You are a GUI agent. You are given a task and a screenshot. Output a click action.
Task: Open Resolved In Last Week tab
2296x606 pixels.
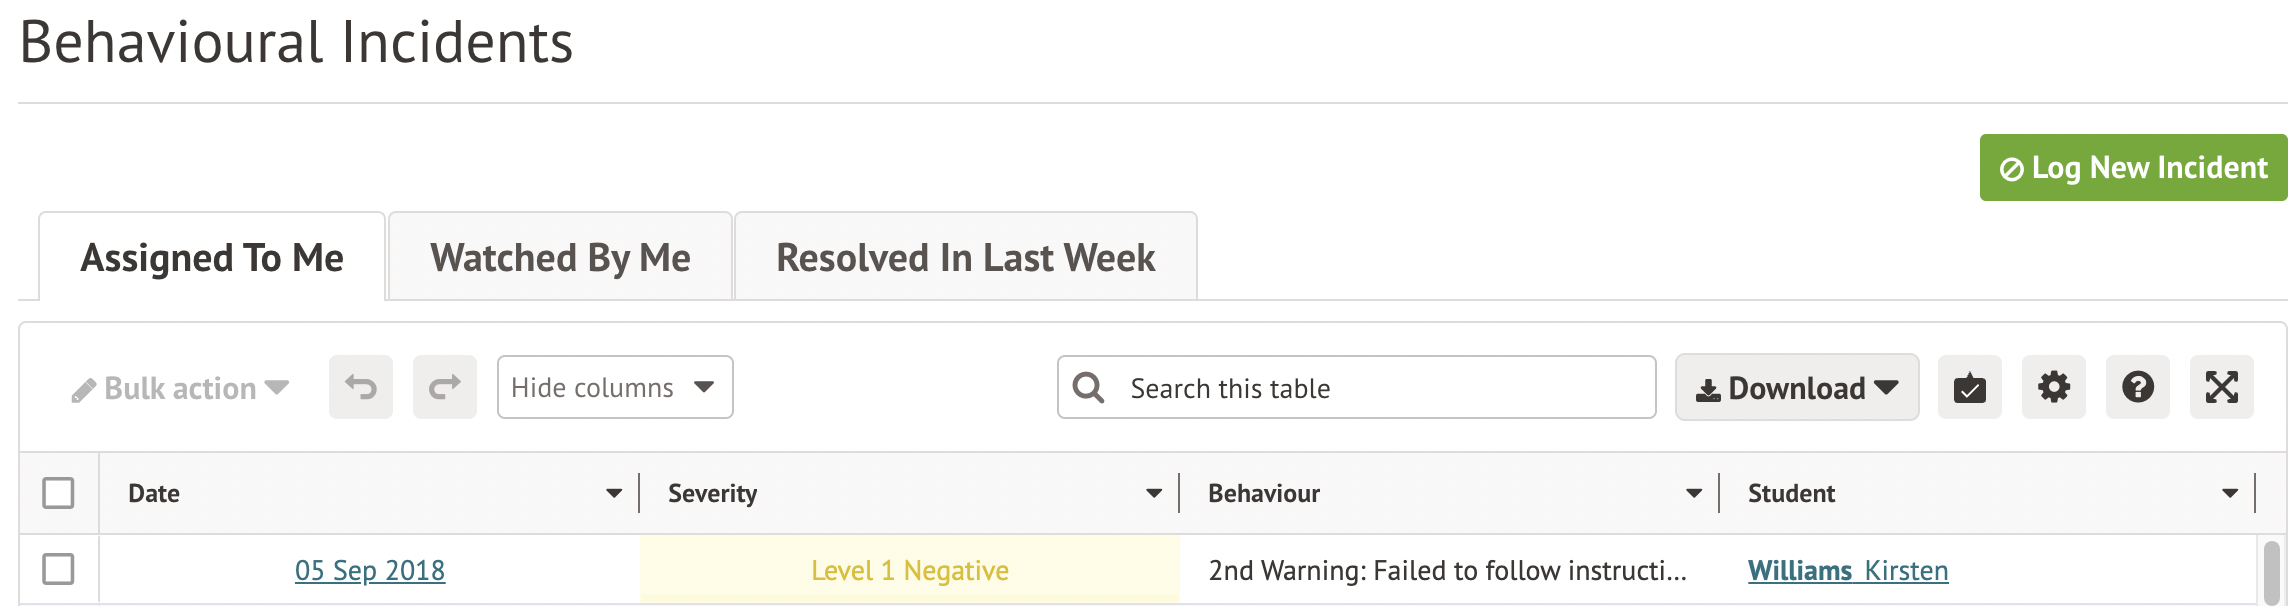965,258
